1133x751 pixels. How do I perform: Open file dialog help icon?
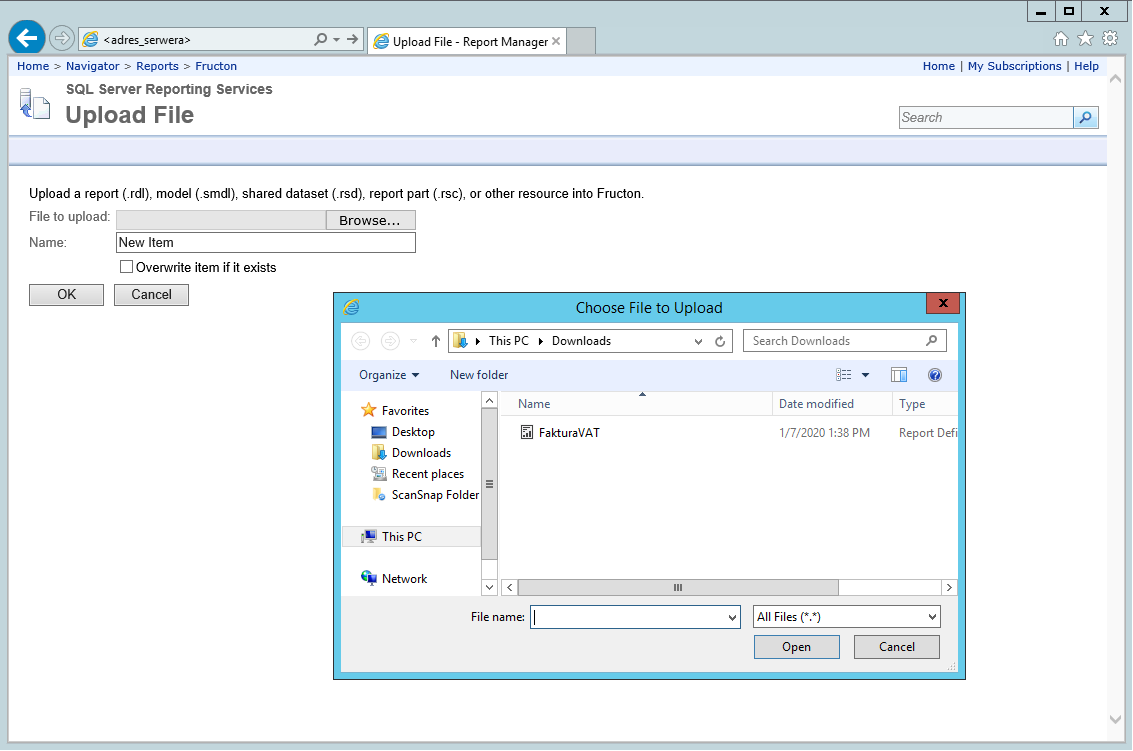click(934, 374)
